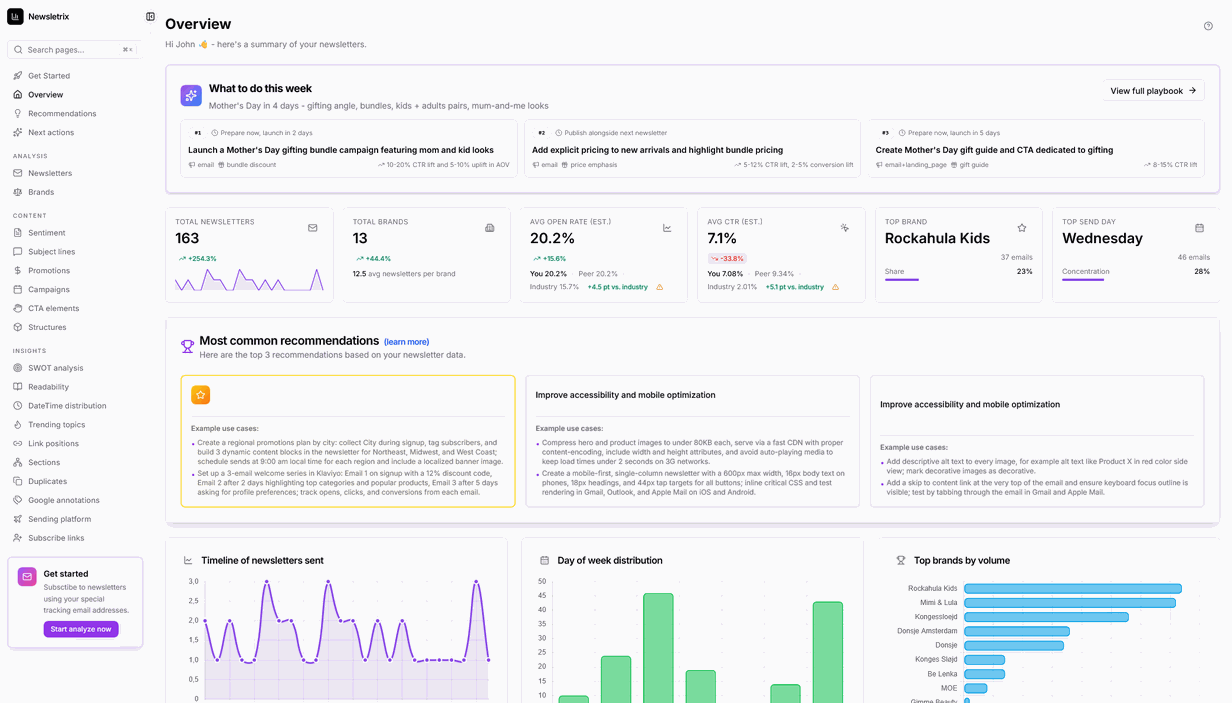Screen dimensions: 1232x703
Task: Open Sections page in sidebar
Action: click(x=44, y=463)
